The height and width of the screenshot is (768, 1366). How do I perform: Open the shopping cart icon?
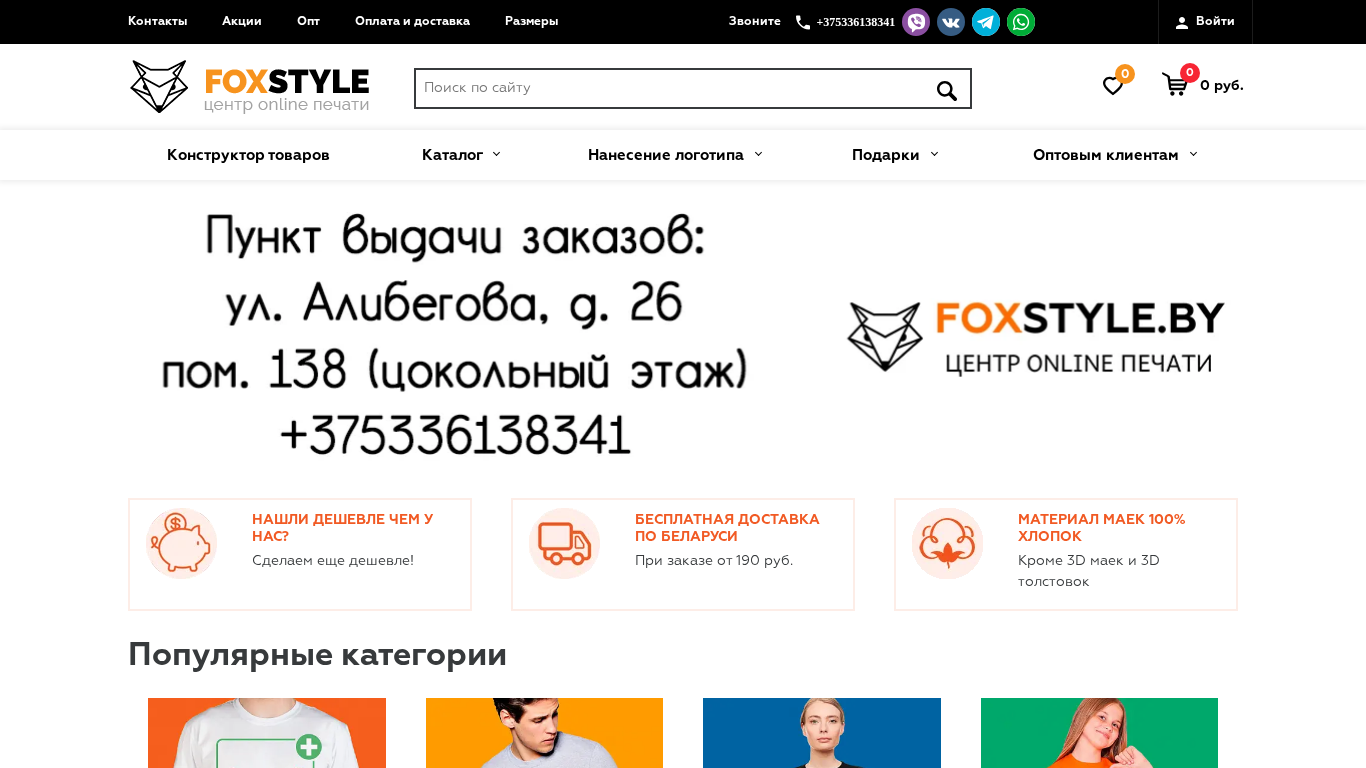tap(1175, 85)
